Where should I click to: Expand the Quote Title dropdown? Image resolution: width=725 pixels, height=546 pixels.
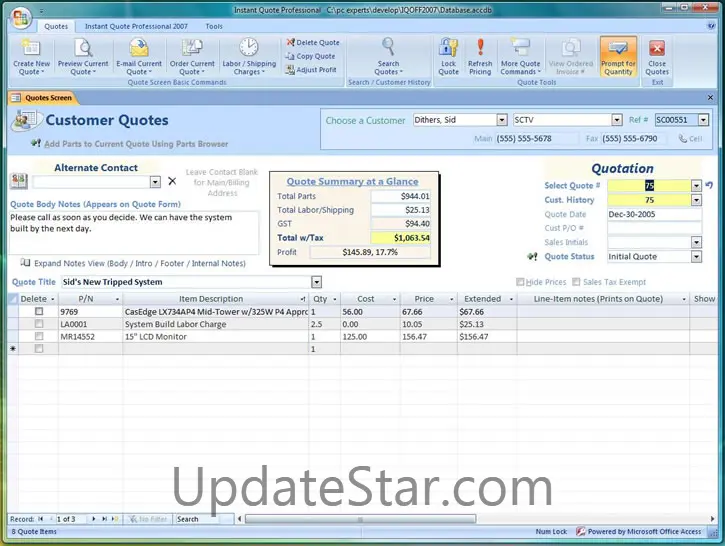coord(316,283)
